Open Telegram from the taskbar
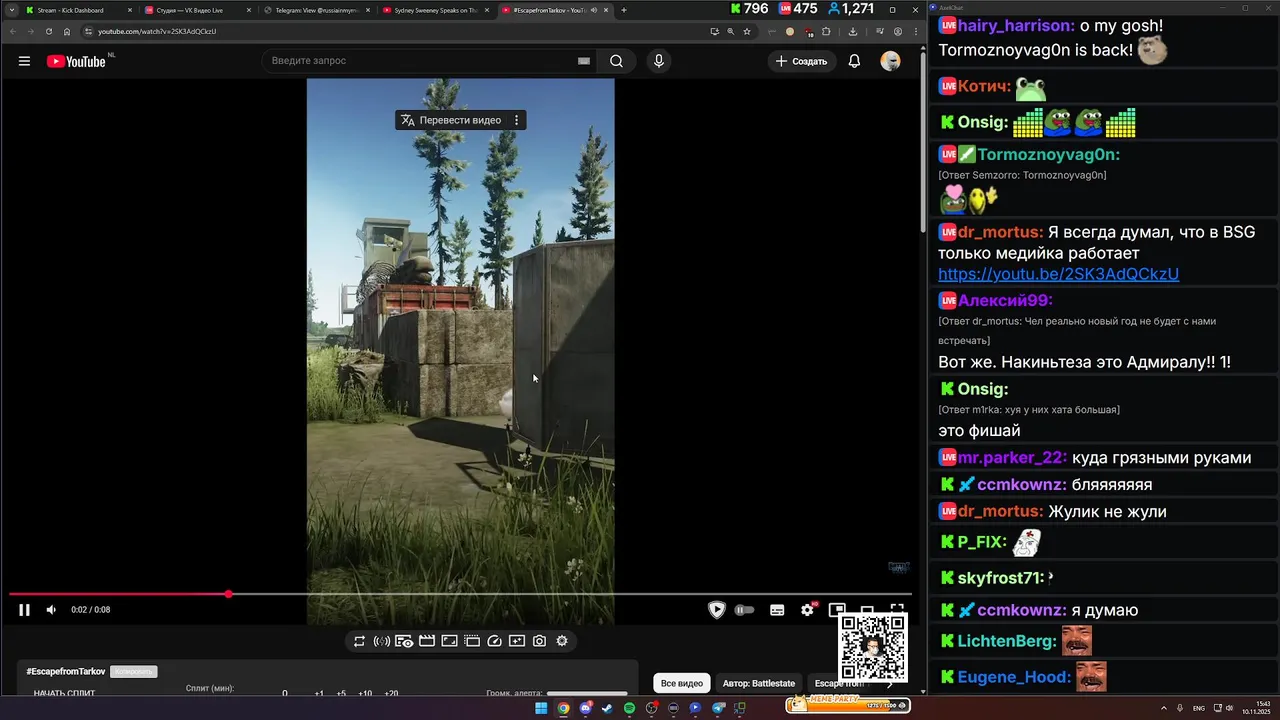 717,708
